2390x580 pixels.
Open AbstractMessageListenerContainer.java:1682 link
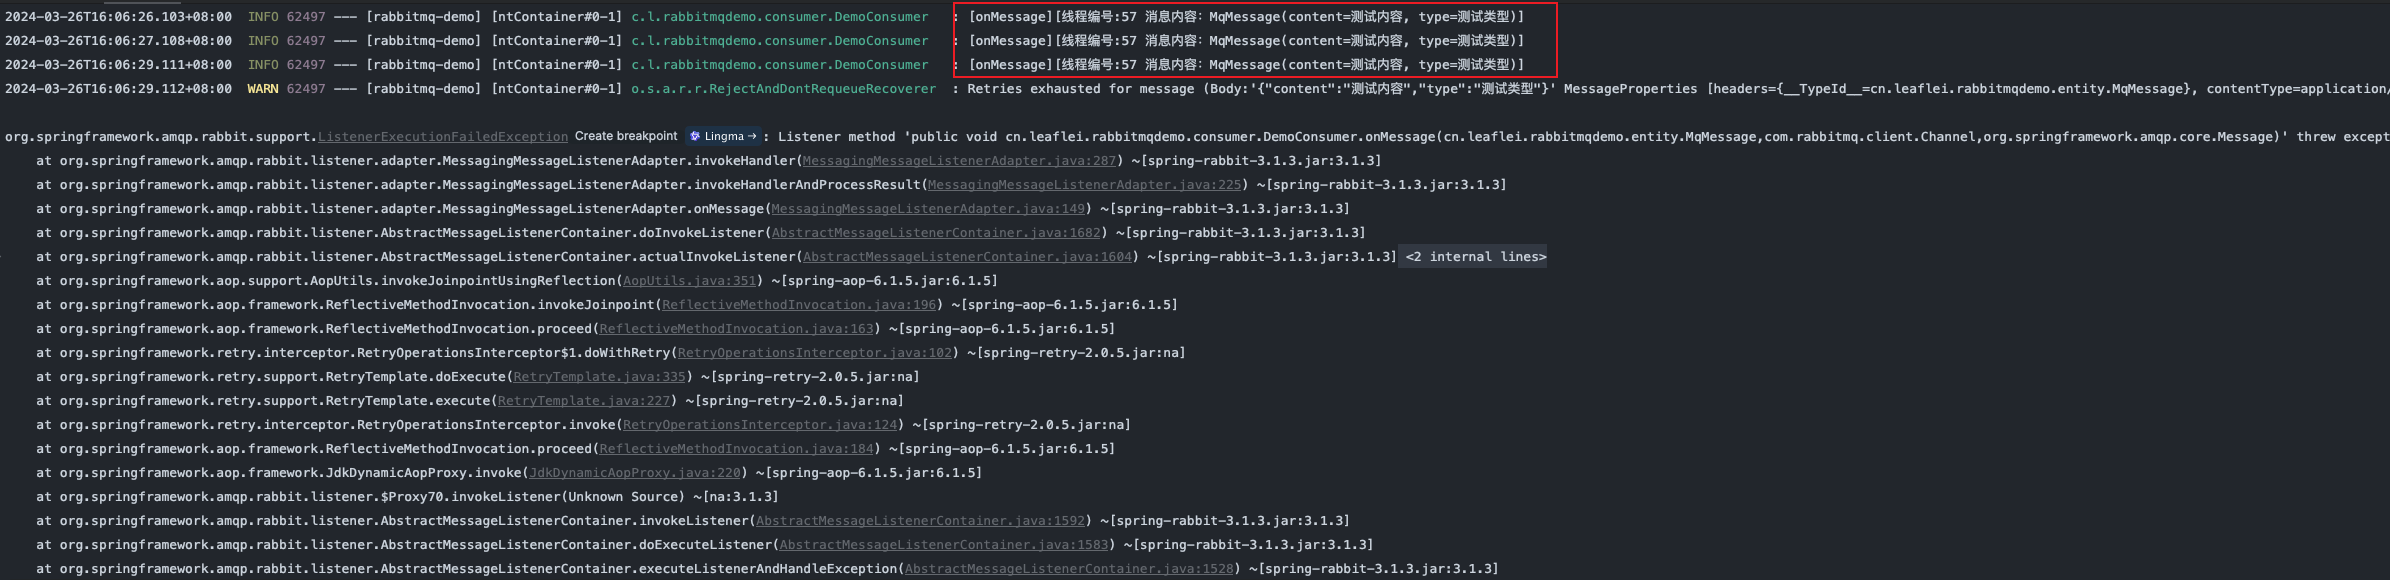[x=936, y=233]
